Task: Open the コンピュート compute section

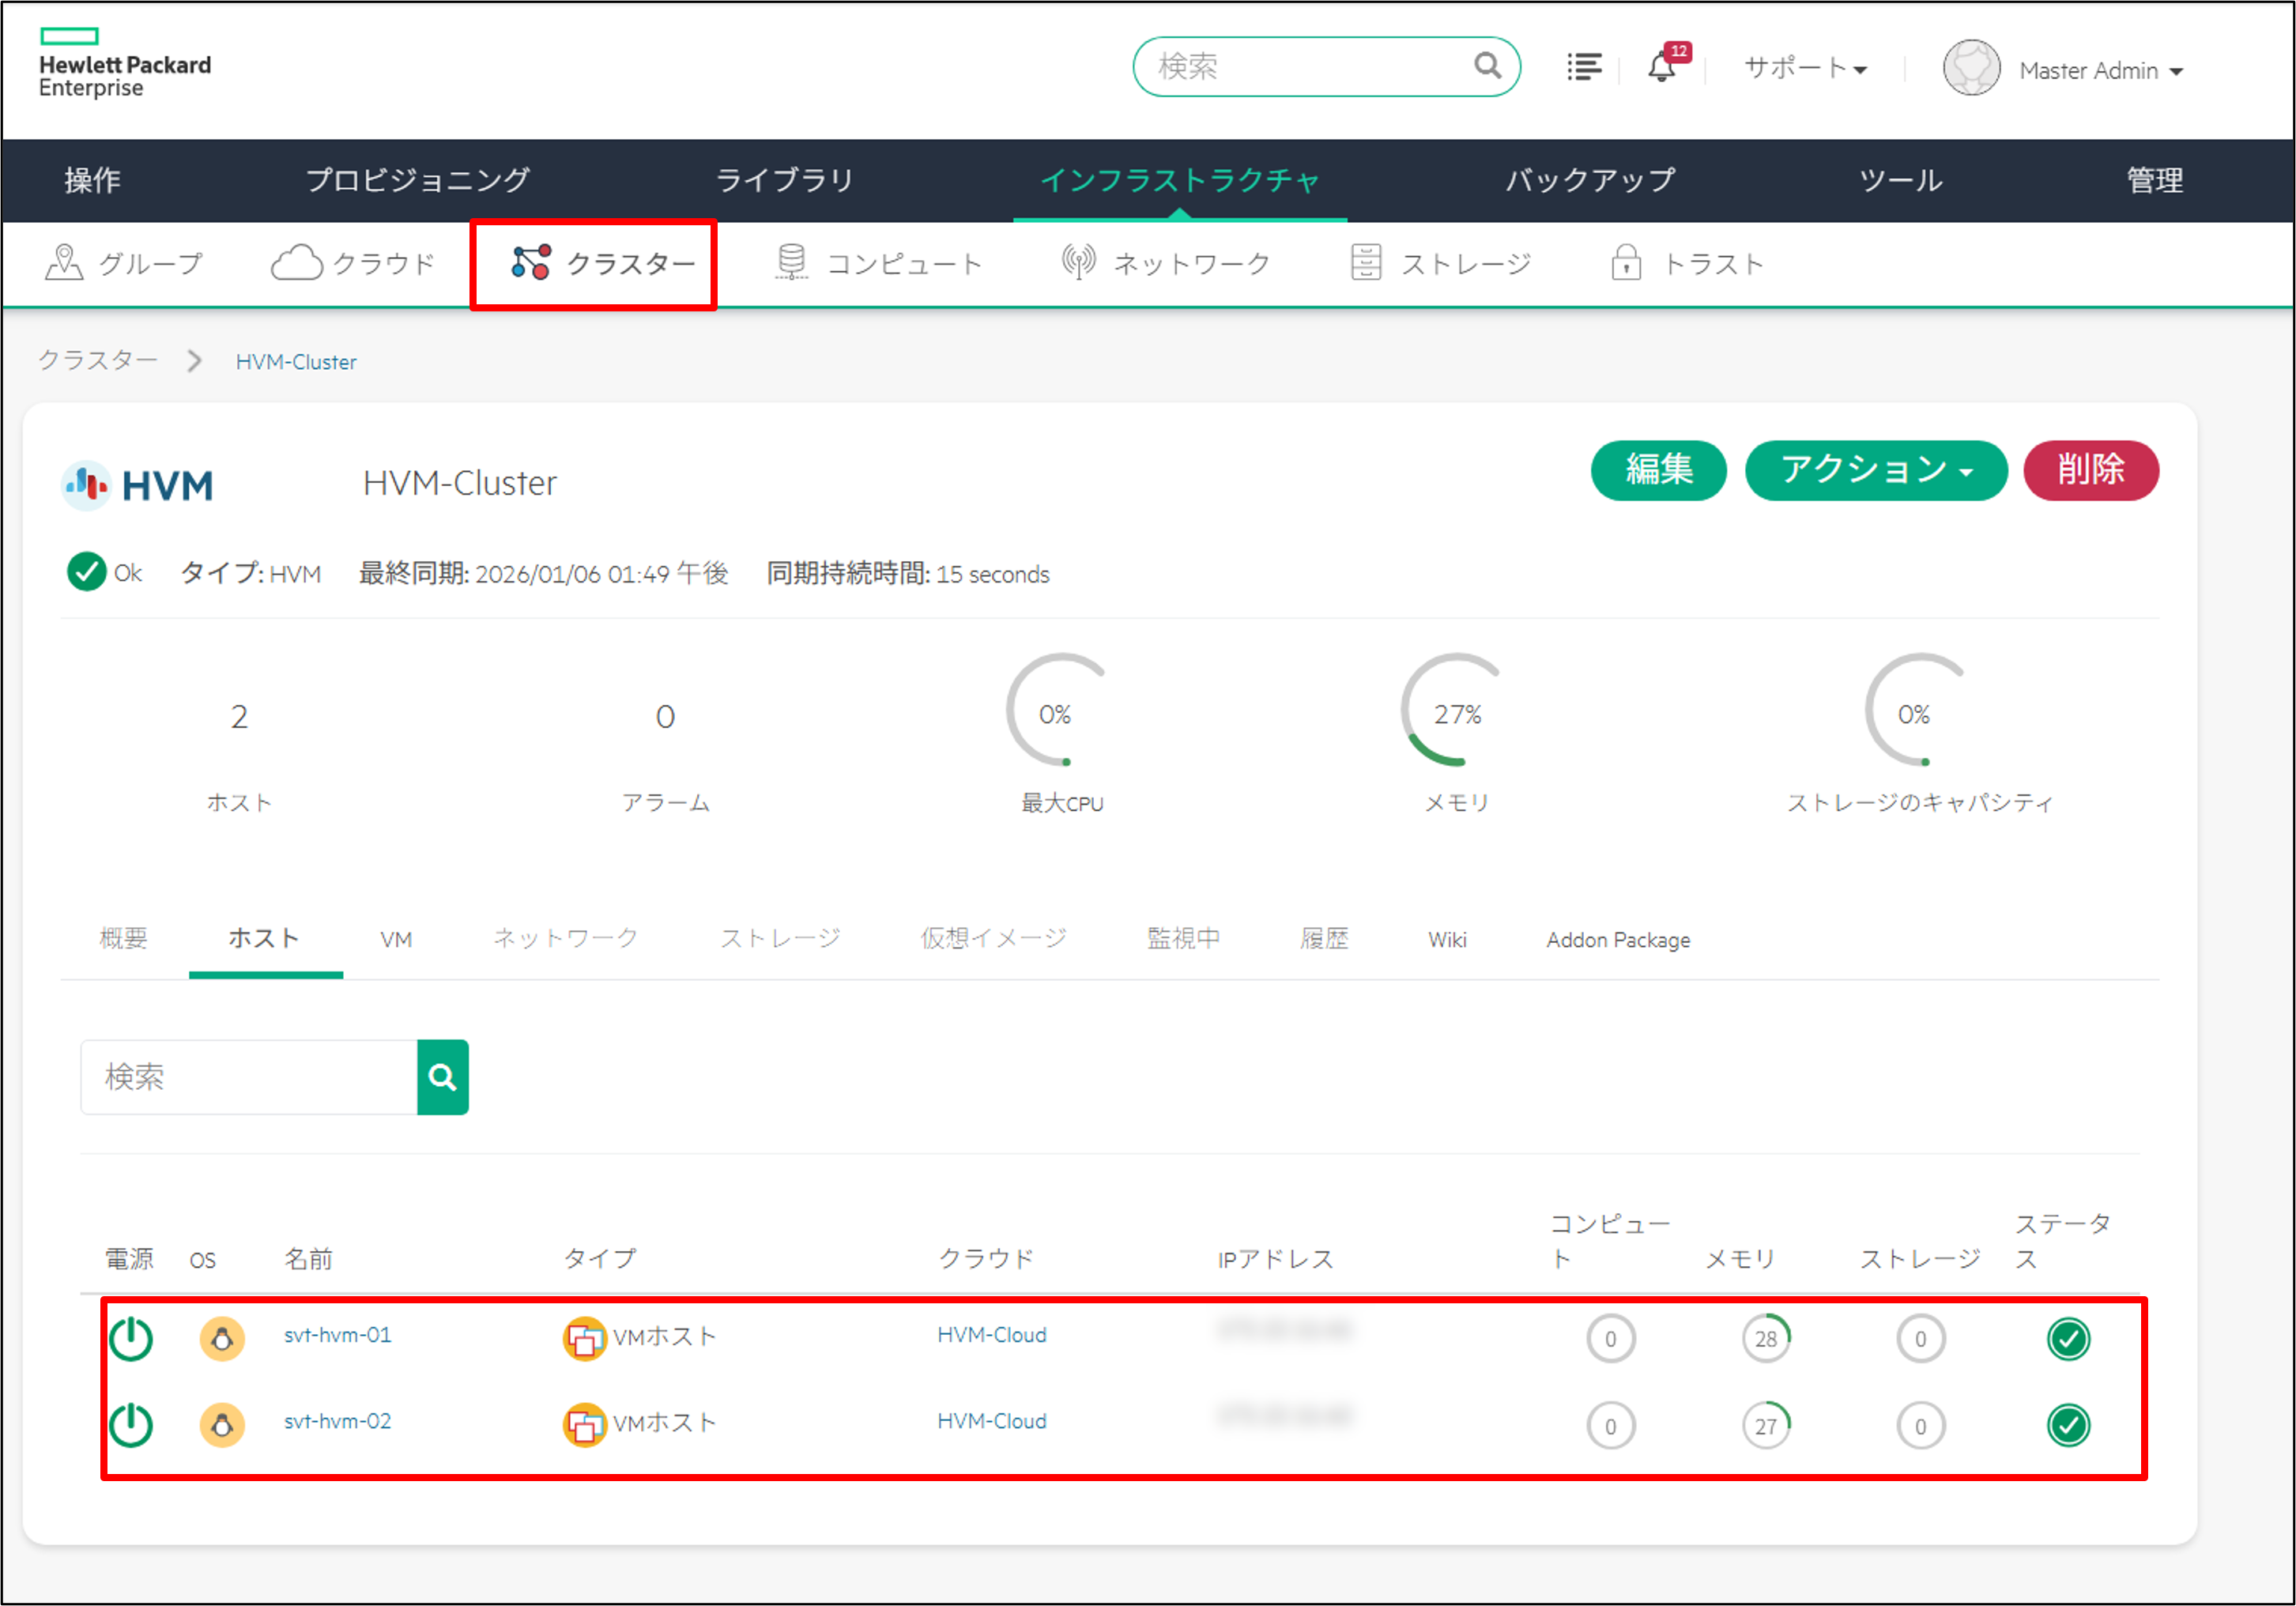Action: (x=880, y=264)
